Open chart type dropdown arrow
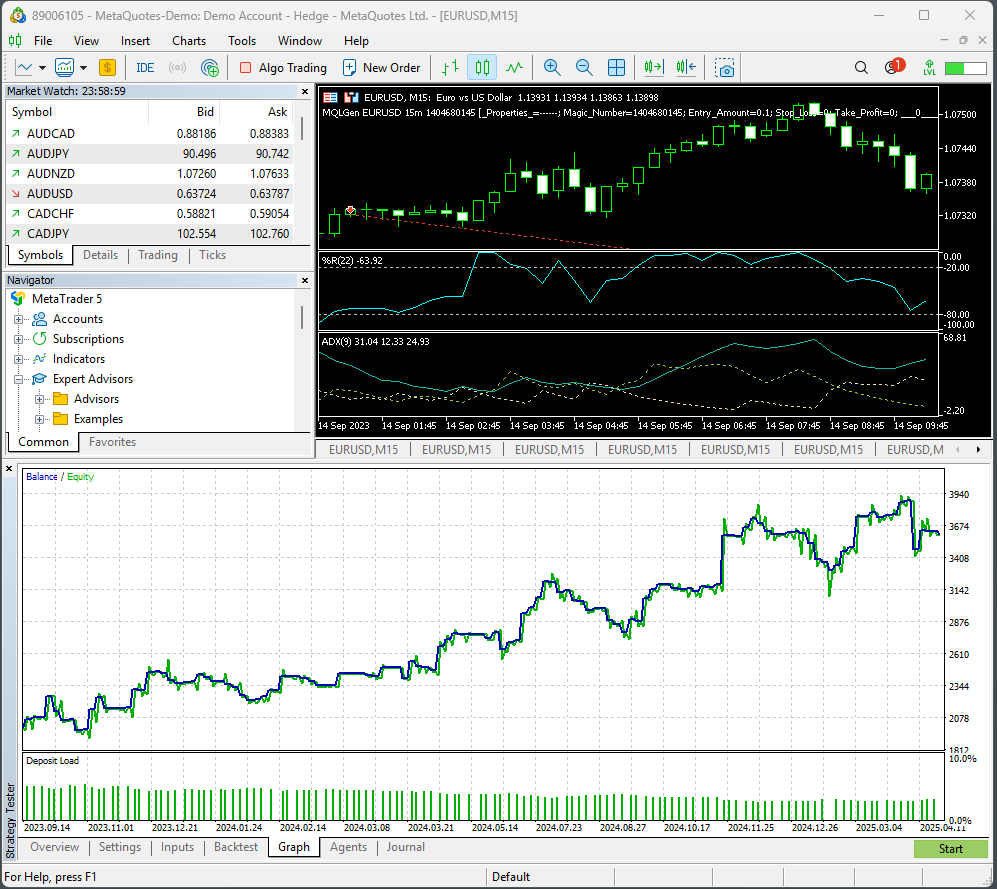The height and width of the screenshot is (889, 997). [x=42, y=67]
